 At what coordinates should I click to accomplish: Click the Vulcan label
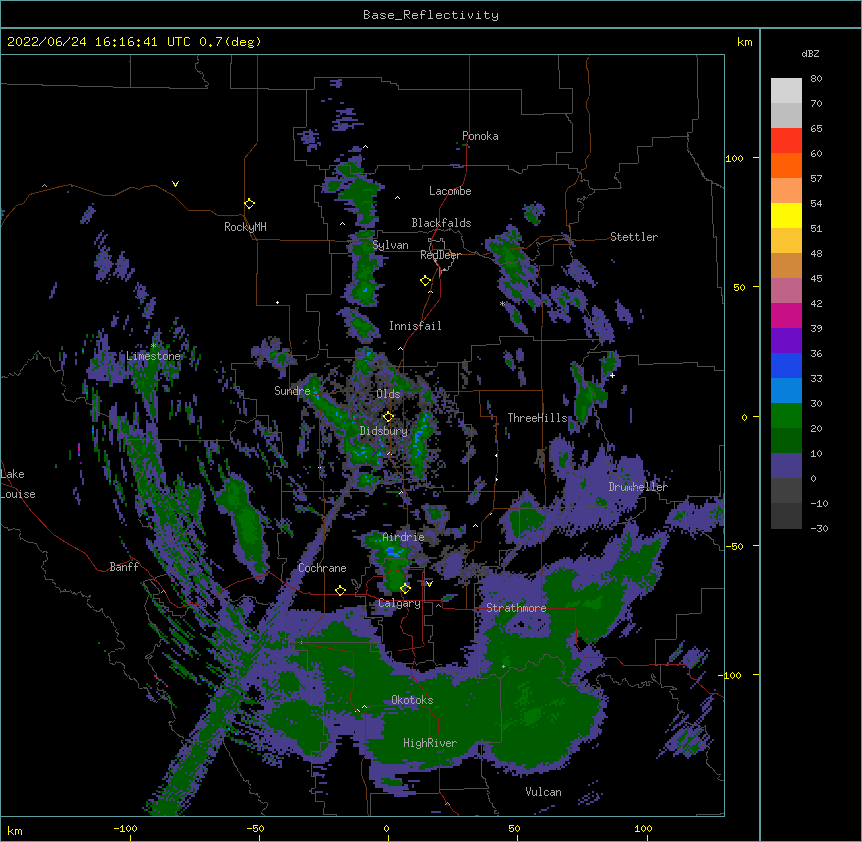543,792
